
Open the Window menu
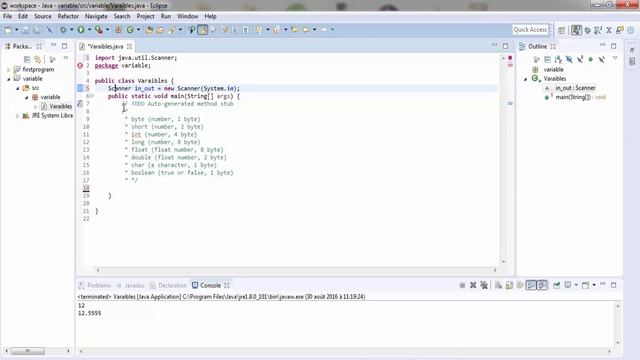pos(188,16)
